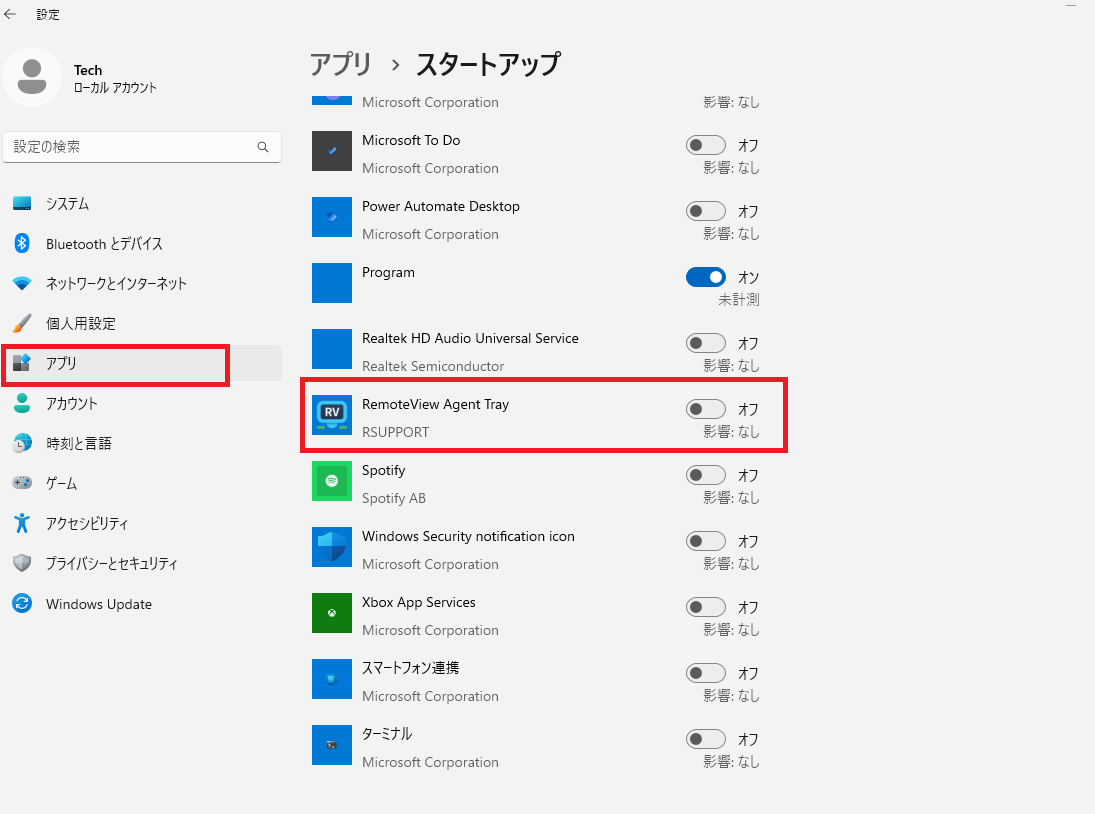Click the 時刻と言語 globe clock icon
Screen dimensions: 1095x814
click(x=22, y=443)
